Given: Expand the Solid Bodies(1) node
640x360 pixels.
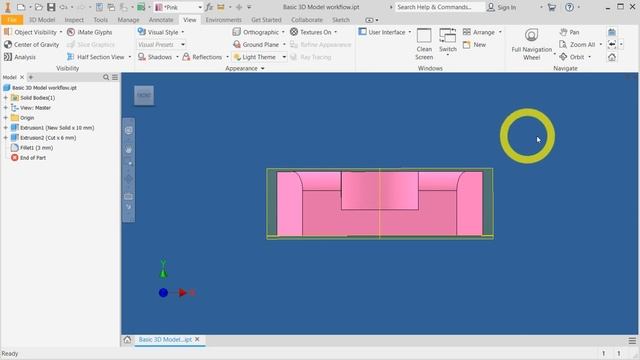Looking at the screenshot, I should pos(6,98).
